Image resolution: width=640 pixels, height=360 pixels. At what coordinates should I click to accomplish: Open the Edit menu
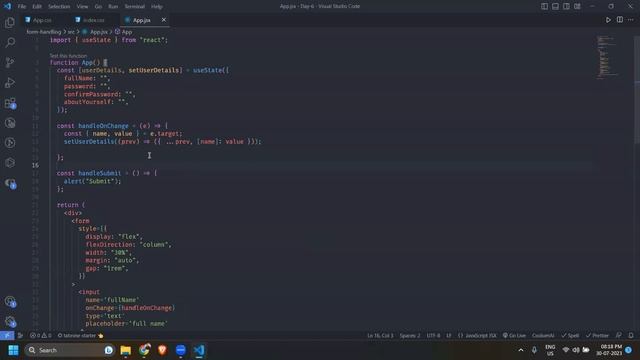[x=37, y=7]
